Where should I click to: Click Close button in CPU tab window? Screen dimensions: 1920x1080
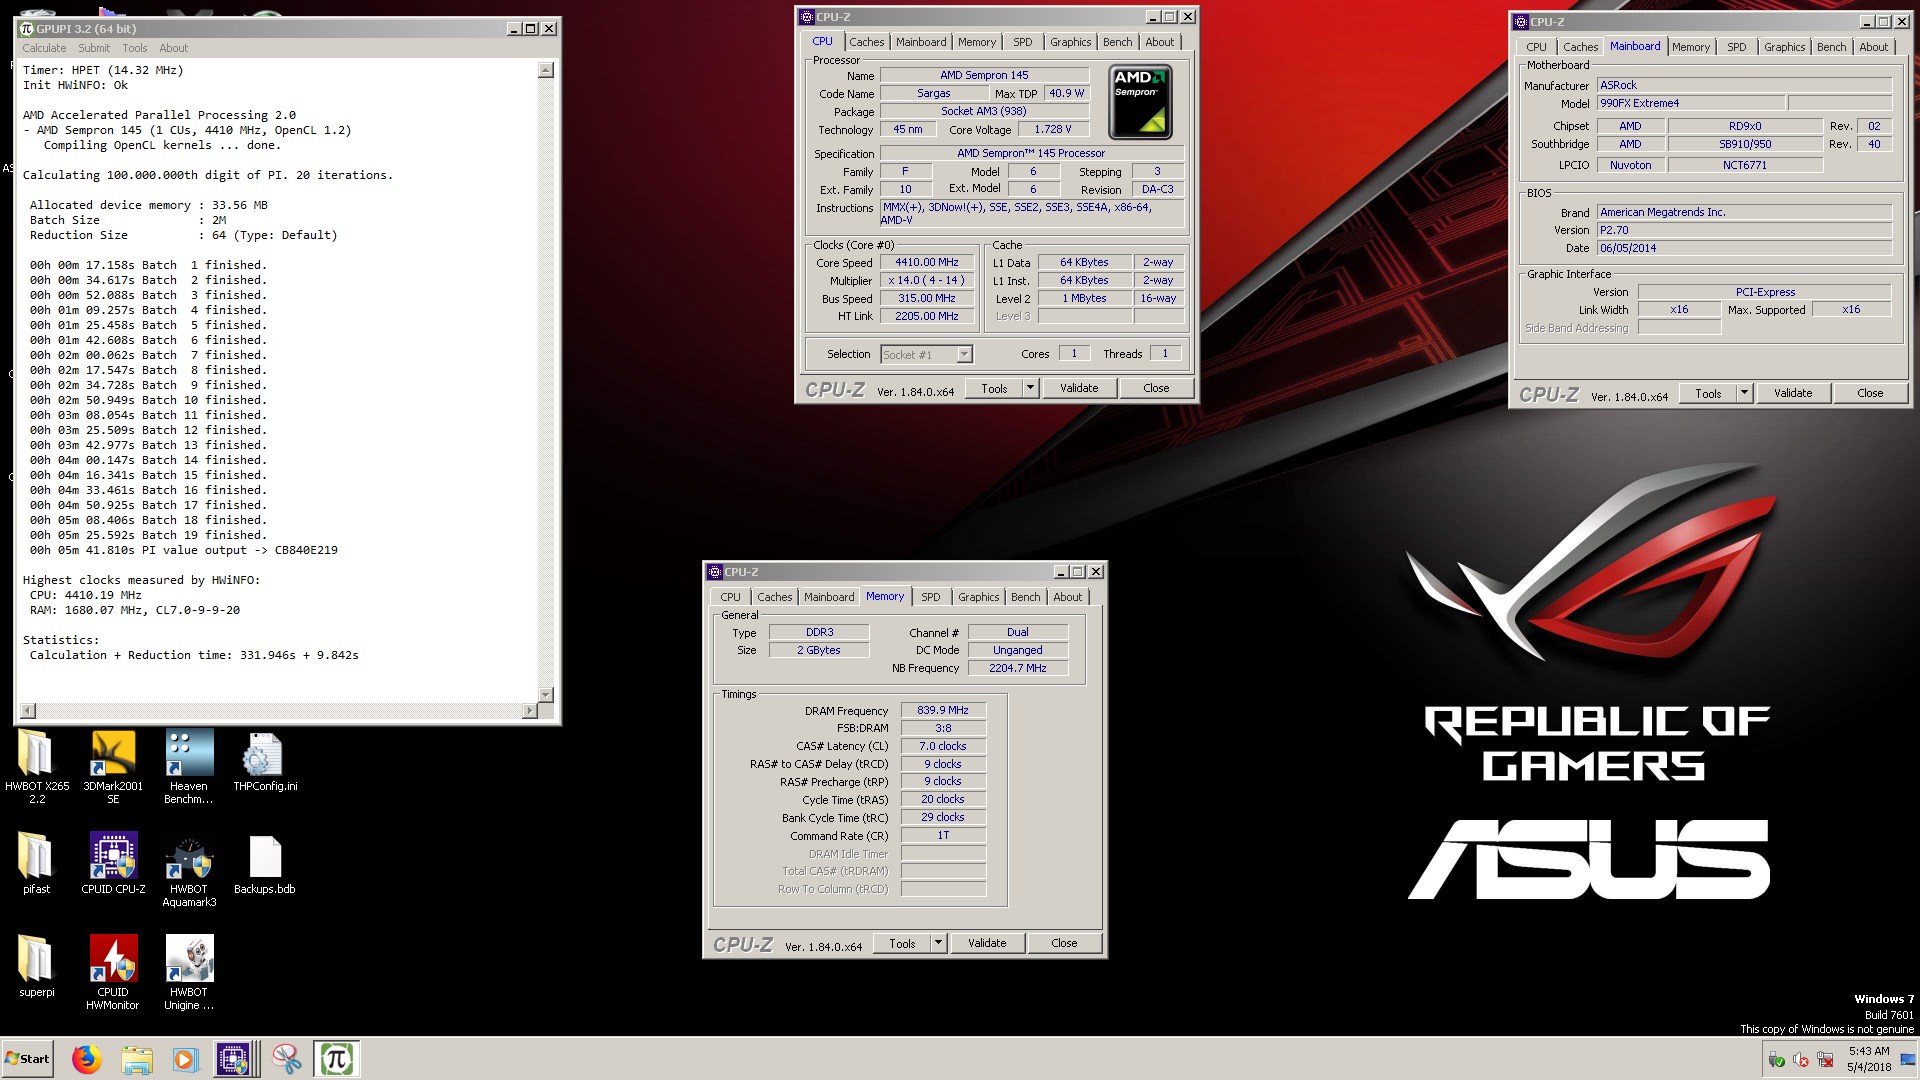point(1156,388)
